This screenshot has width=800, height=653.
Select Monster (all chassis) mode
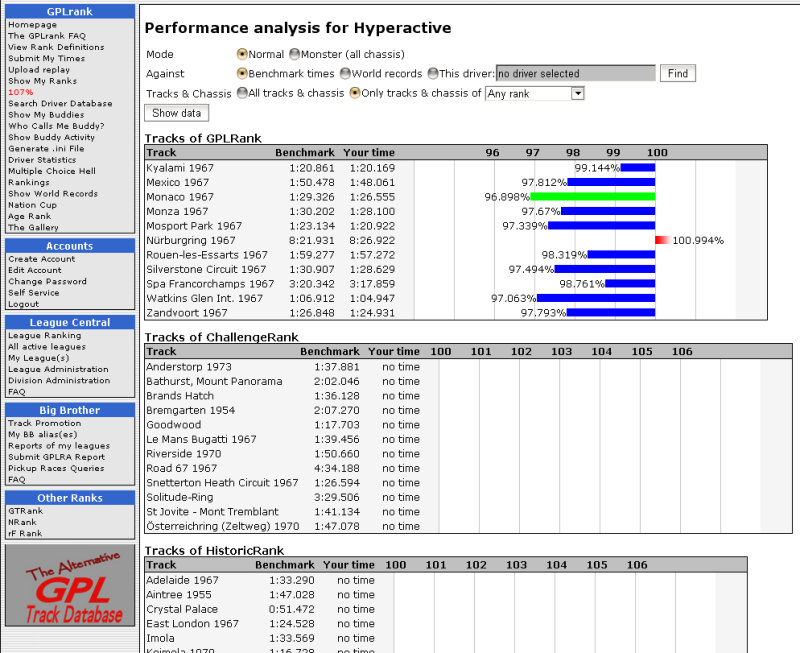point(294,54)
